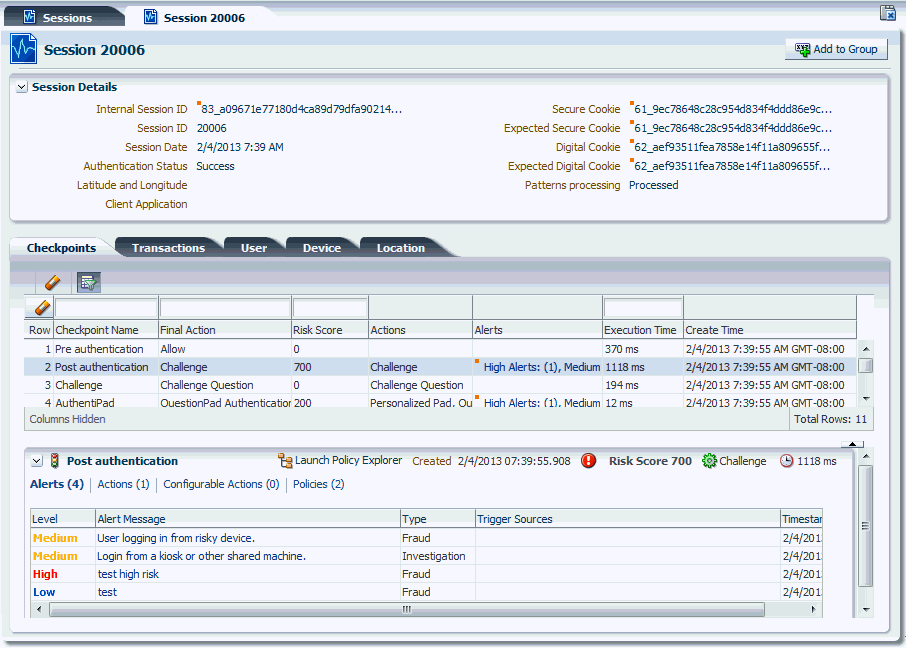Click detail panel vertical scroll up arrow

866,457
